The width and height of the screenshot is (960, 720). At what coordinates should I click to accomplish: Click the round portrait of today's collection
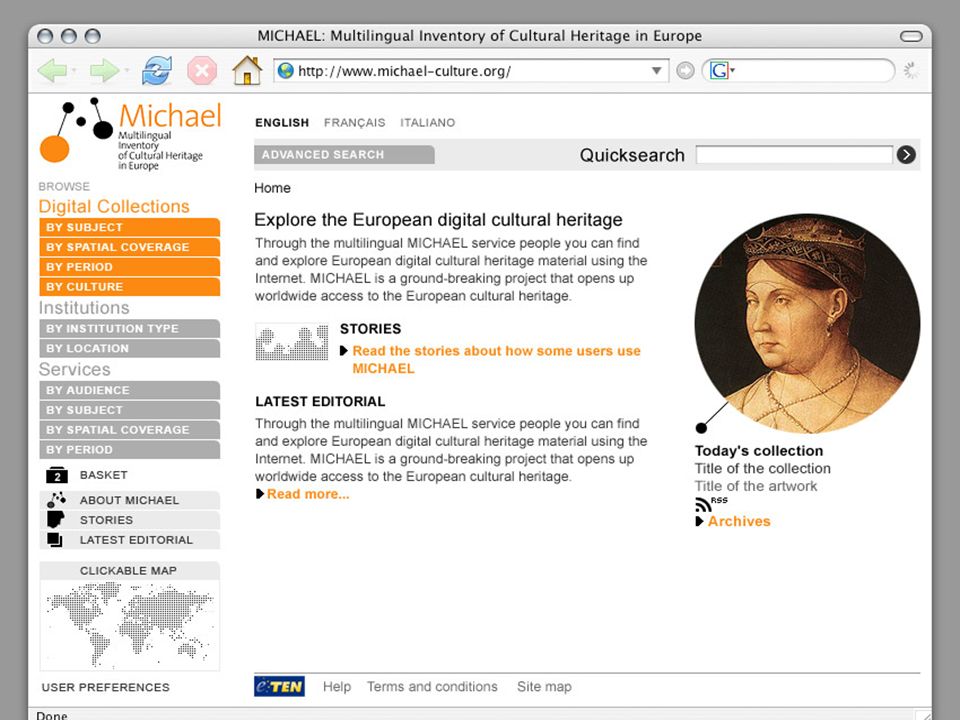(807, 323)
